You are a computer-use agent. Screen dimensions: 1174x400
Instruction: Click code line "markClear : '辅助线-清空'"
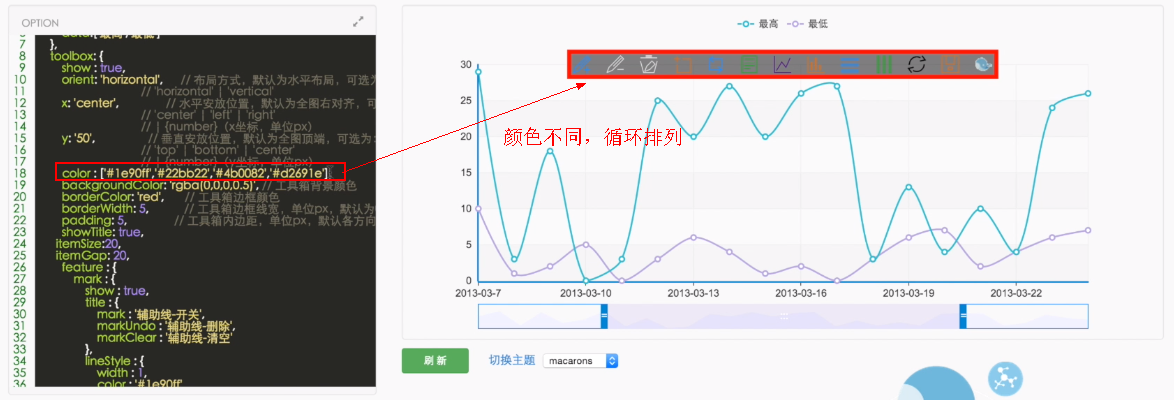pos(166,337)
